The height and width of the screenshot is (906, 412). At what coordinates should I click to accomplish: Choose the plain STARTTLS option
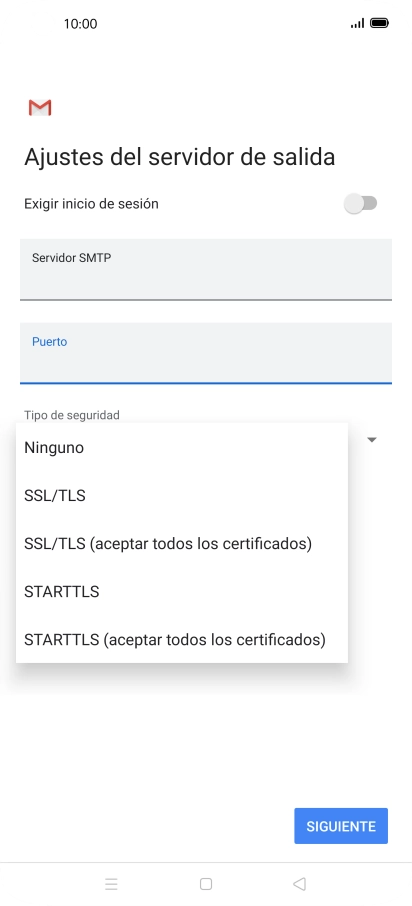point(182,592)
